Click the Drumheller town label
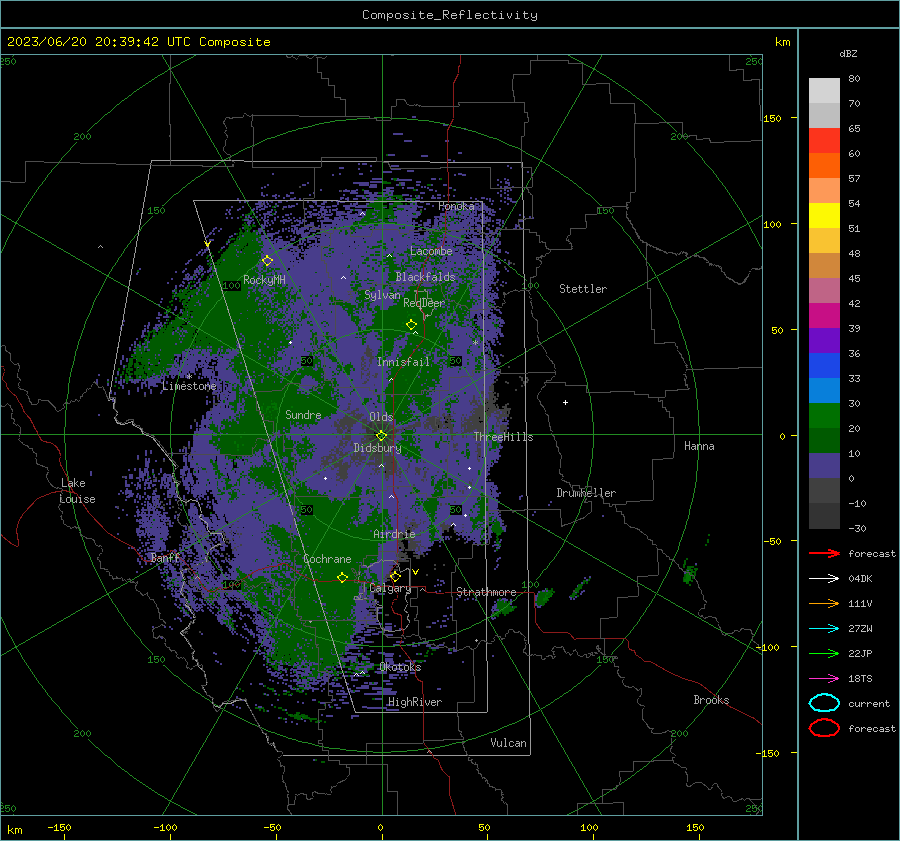 pyautogui.click(x=586, y=493)
